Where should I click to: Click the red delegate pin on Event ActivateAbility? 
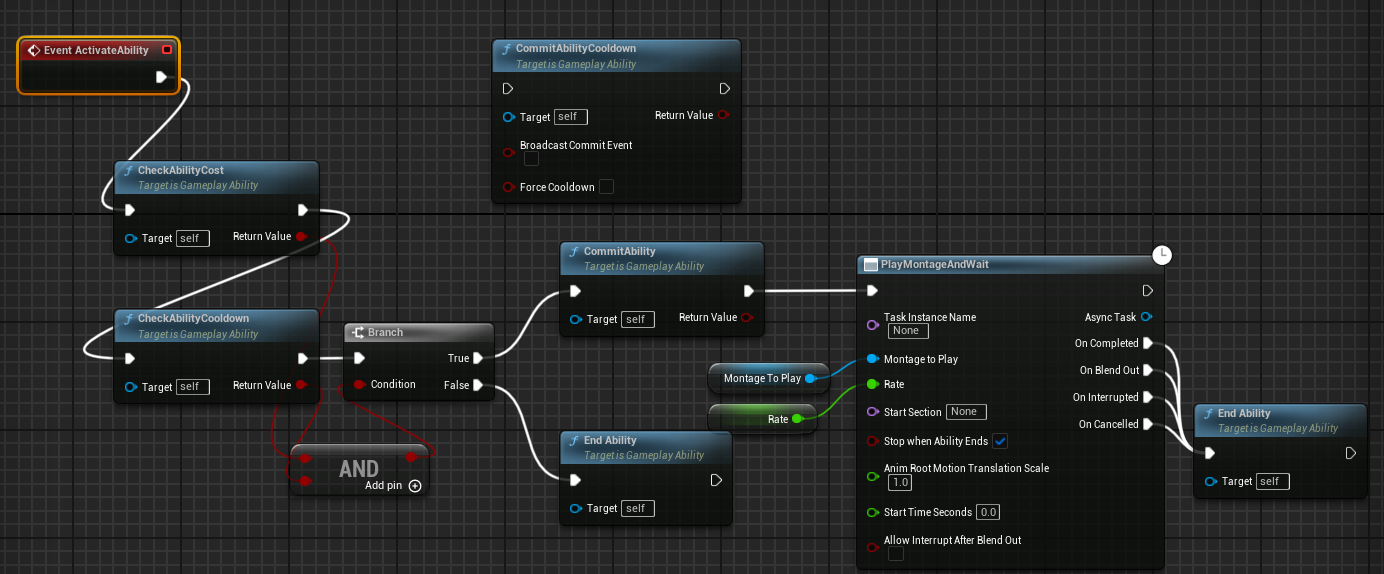(x=167, y=50)
